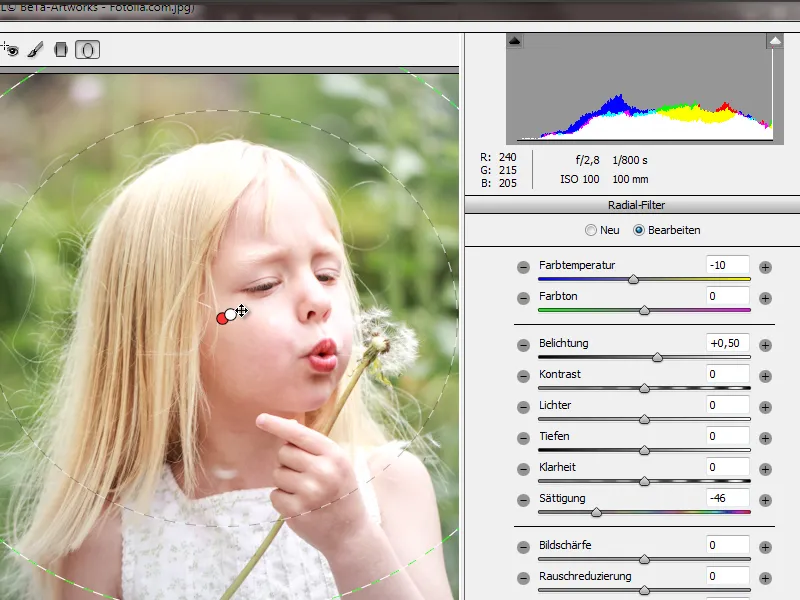
Task: Click the Radial-Filter panel header
Action: coord(633,205)
